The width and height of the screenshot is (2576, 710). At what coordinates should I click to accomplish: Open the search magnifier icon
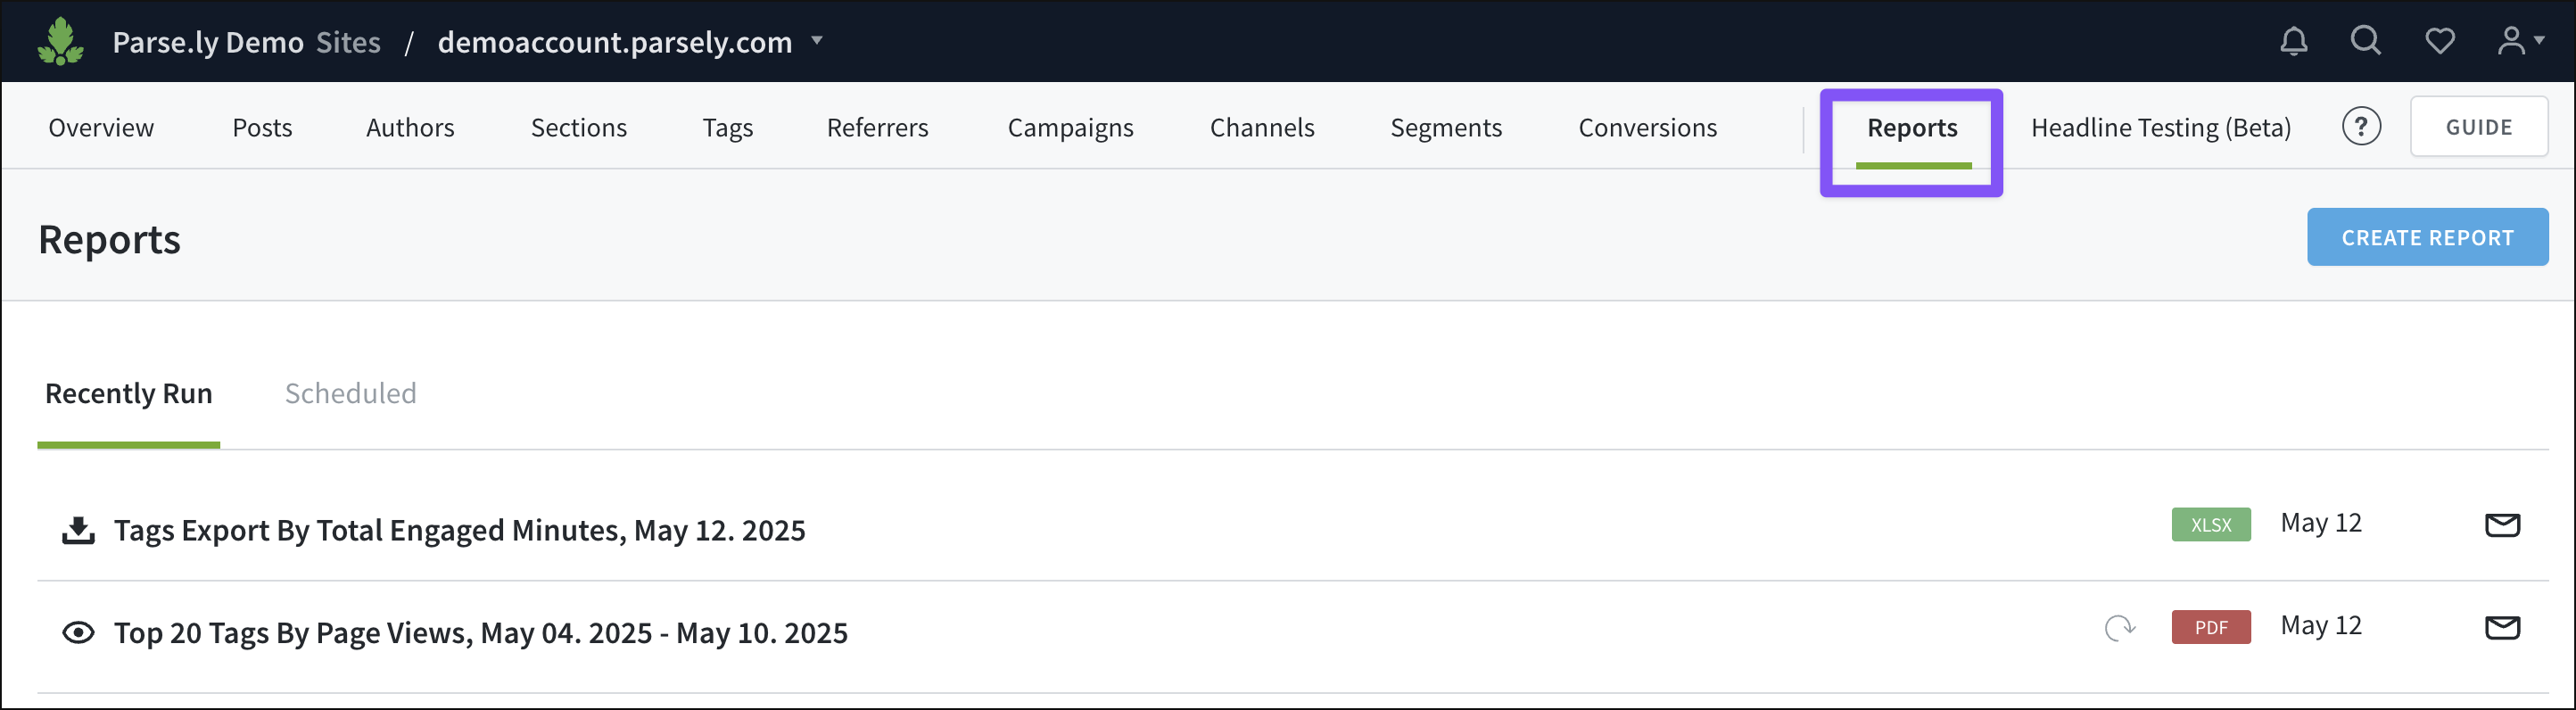point(2366,40)
